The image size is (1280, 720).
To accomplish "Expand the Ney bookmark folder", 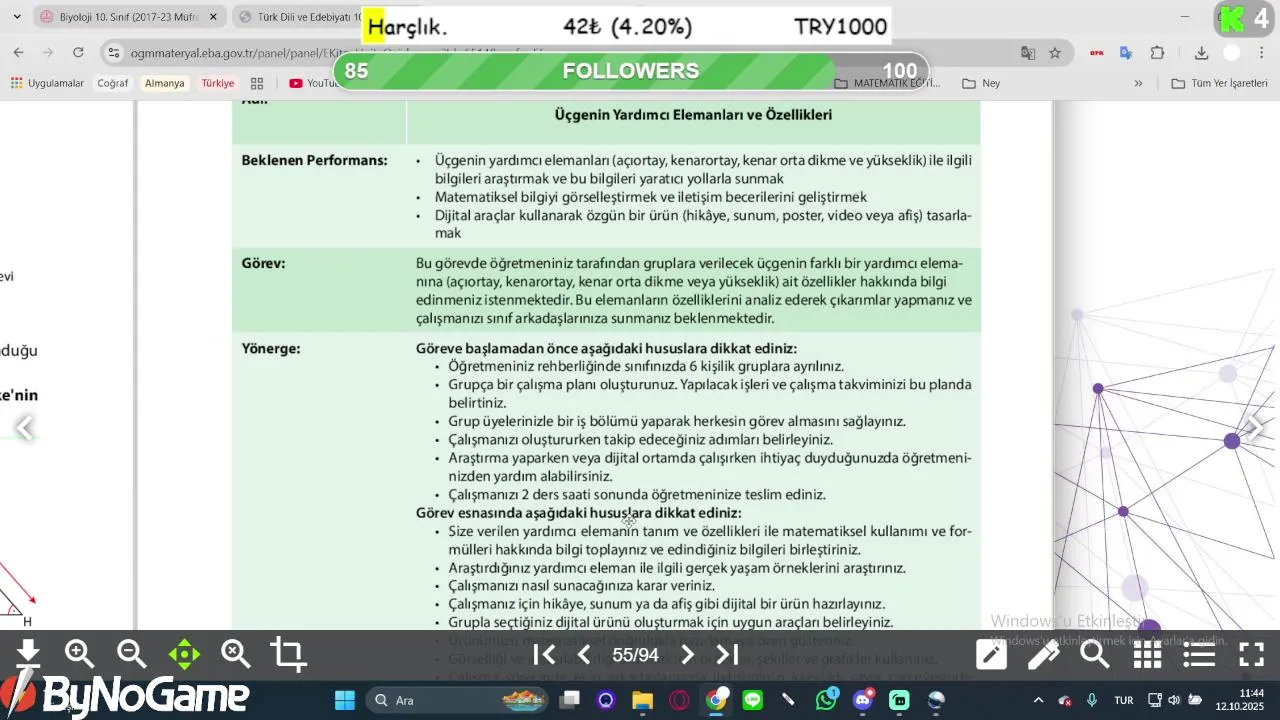I will [x=981, y=83].
